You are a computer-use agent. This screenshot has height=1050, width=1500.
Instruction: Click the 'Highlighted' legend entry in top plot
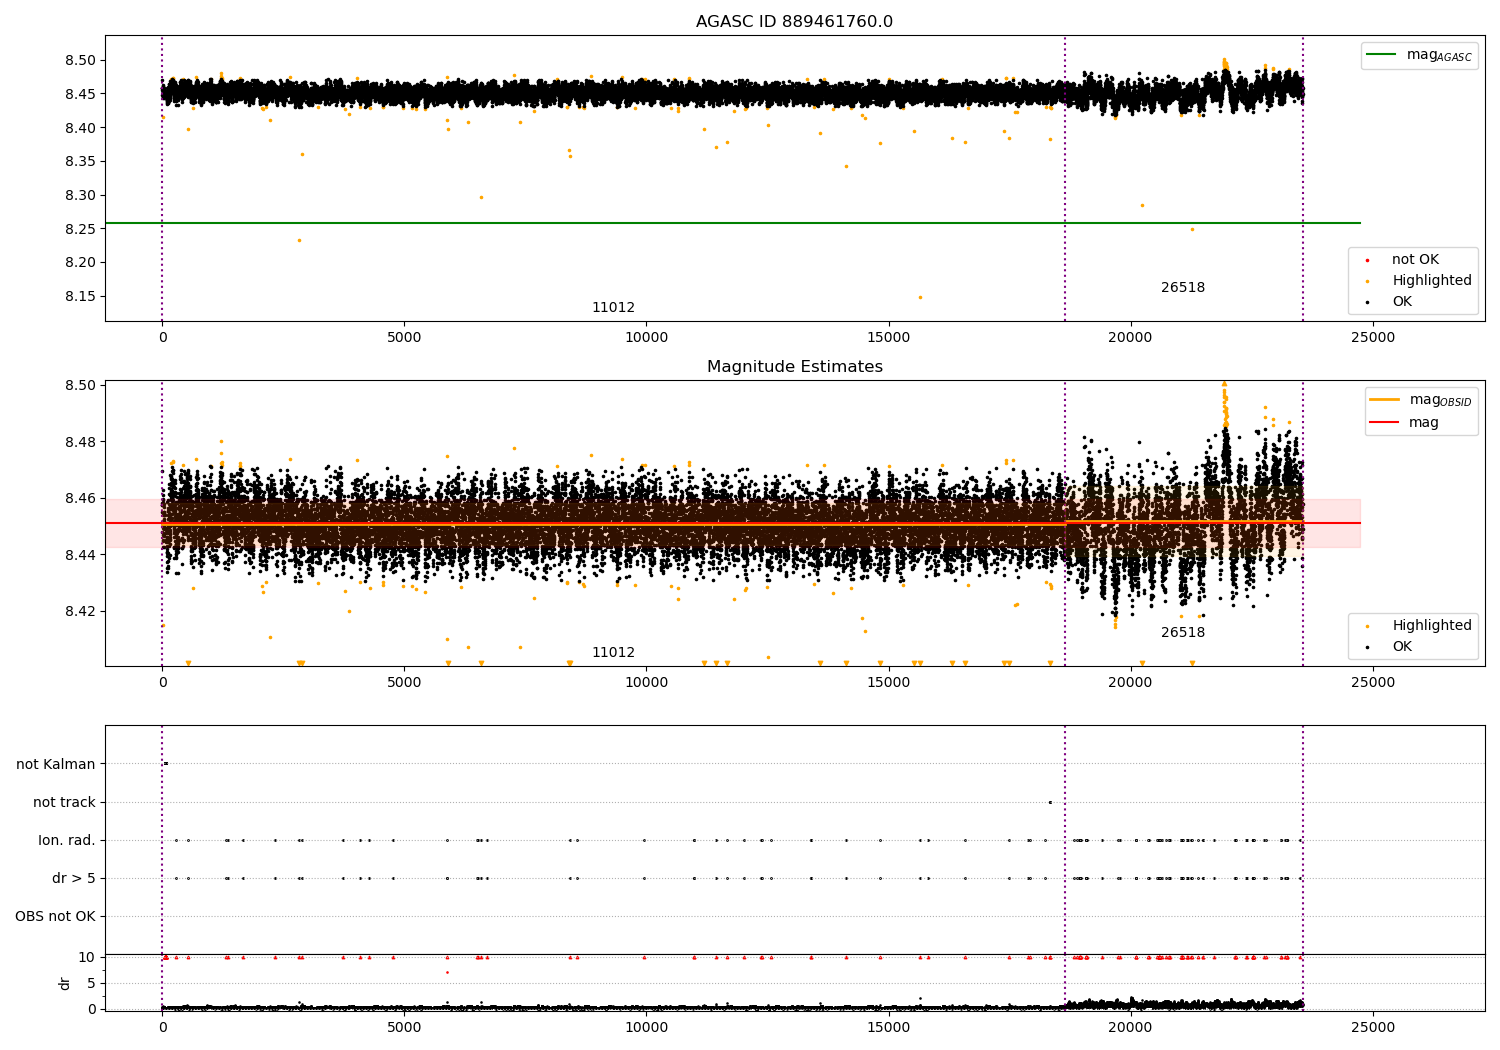point(1431,281)
